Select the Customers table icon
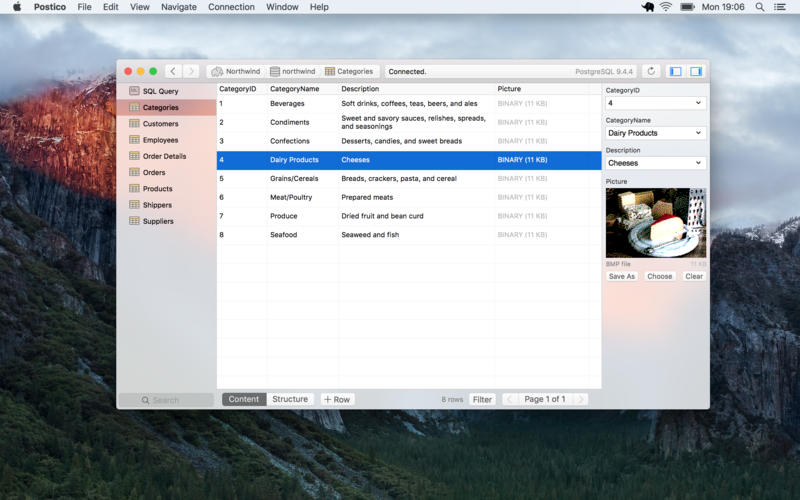800x500 pixels. (134, 124)
